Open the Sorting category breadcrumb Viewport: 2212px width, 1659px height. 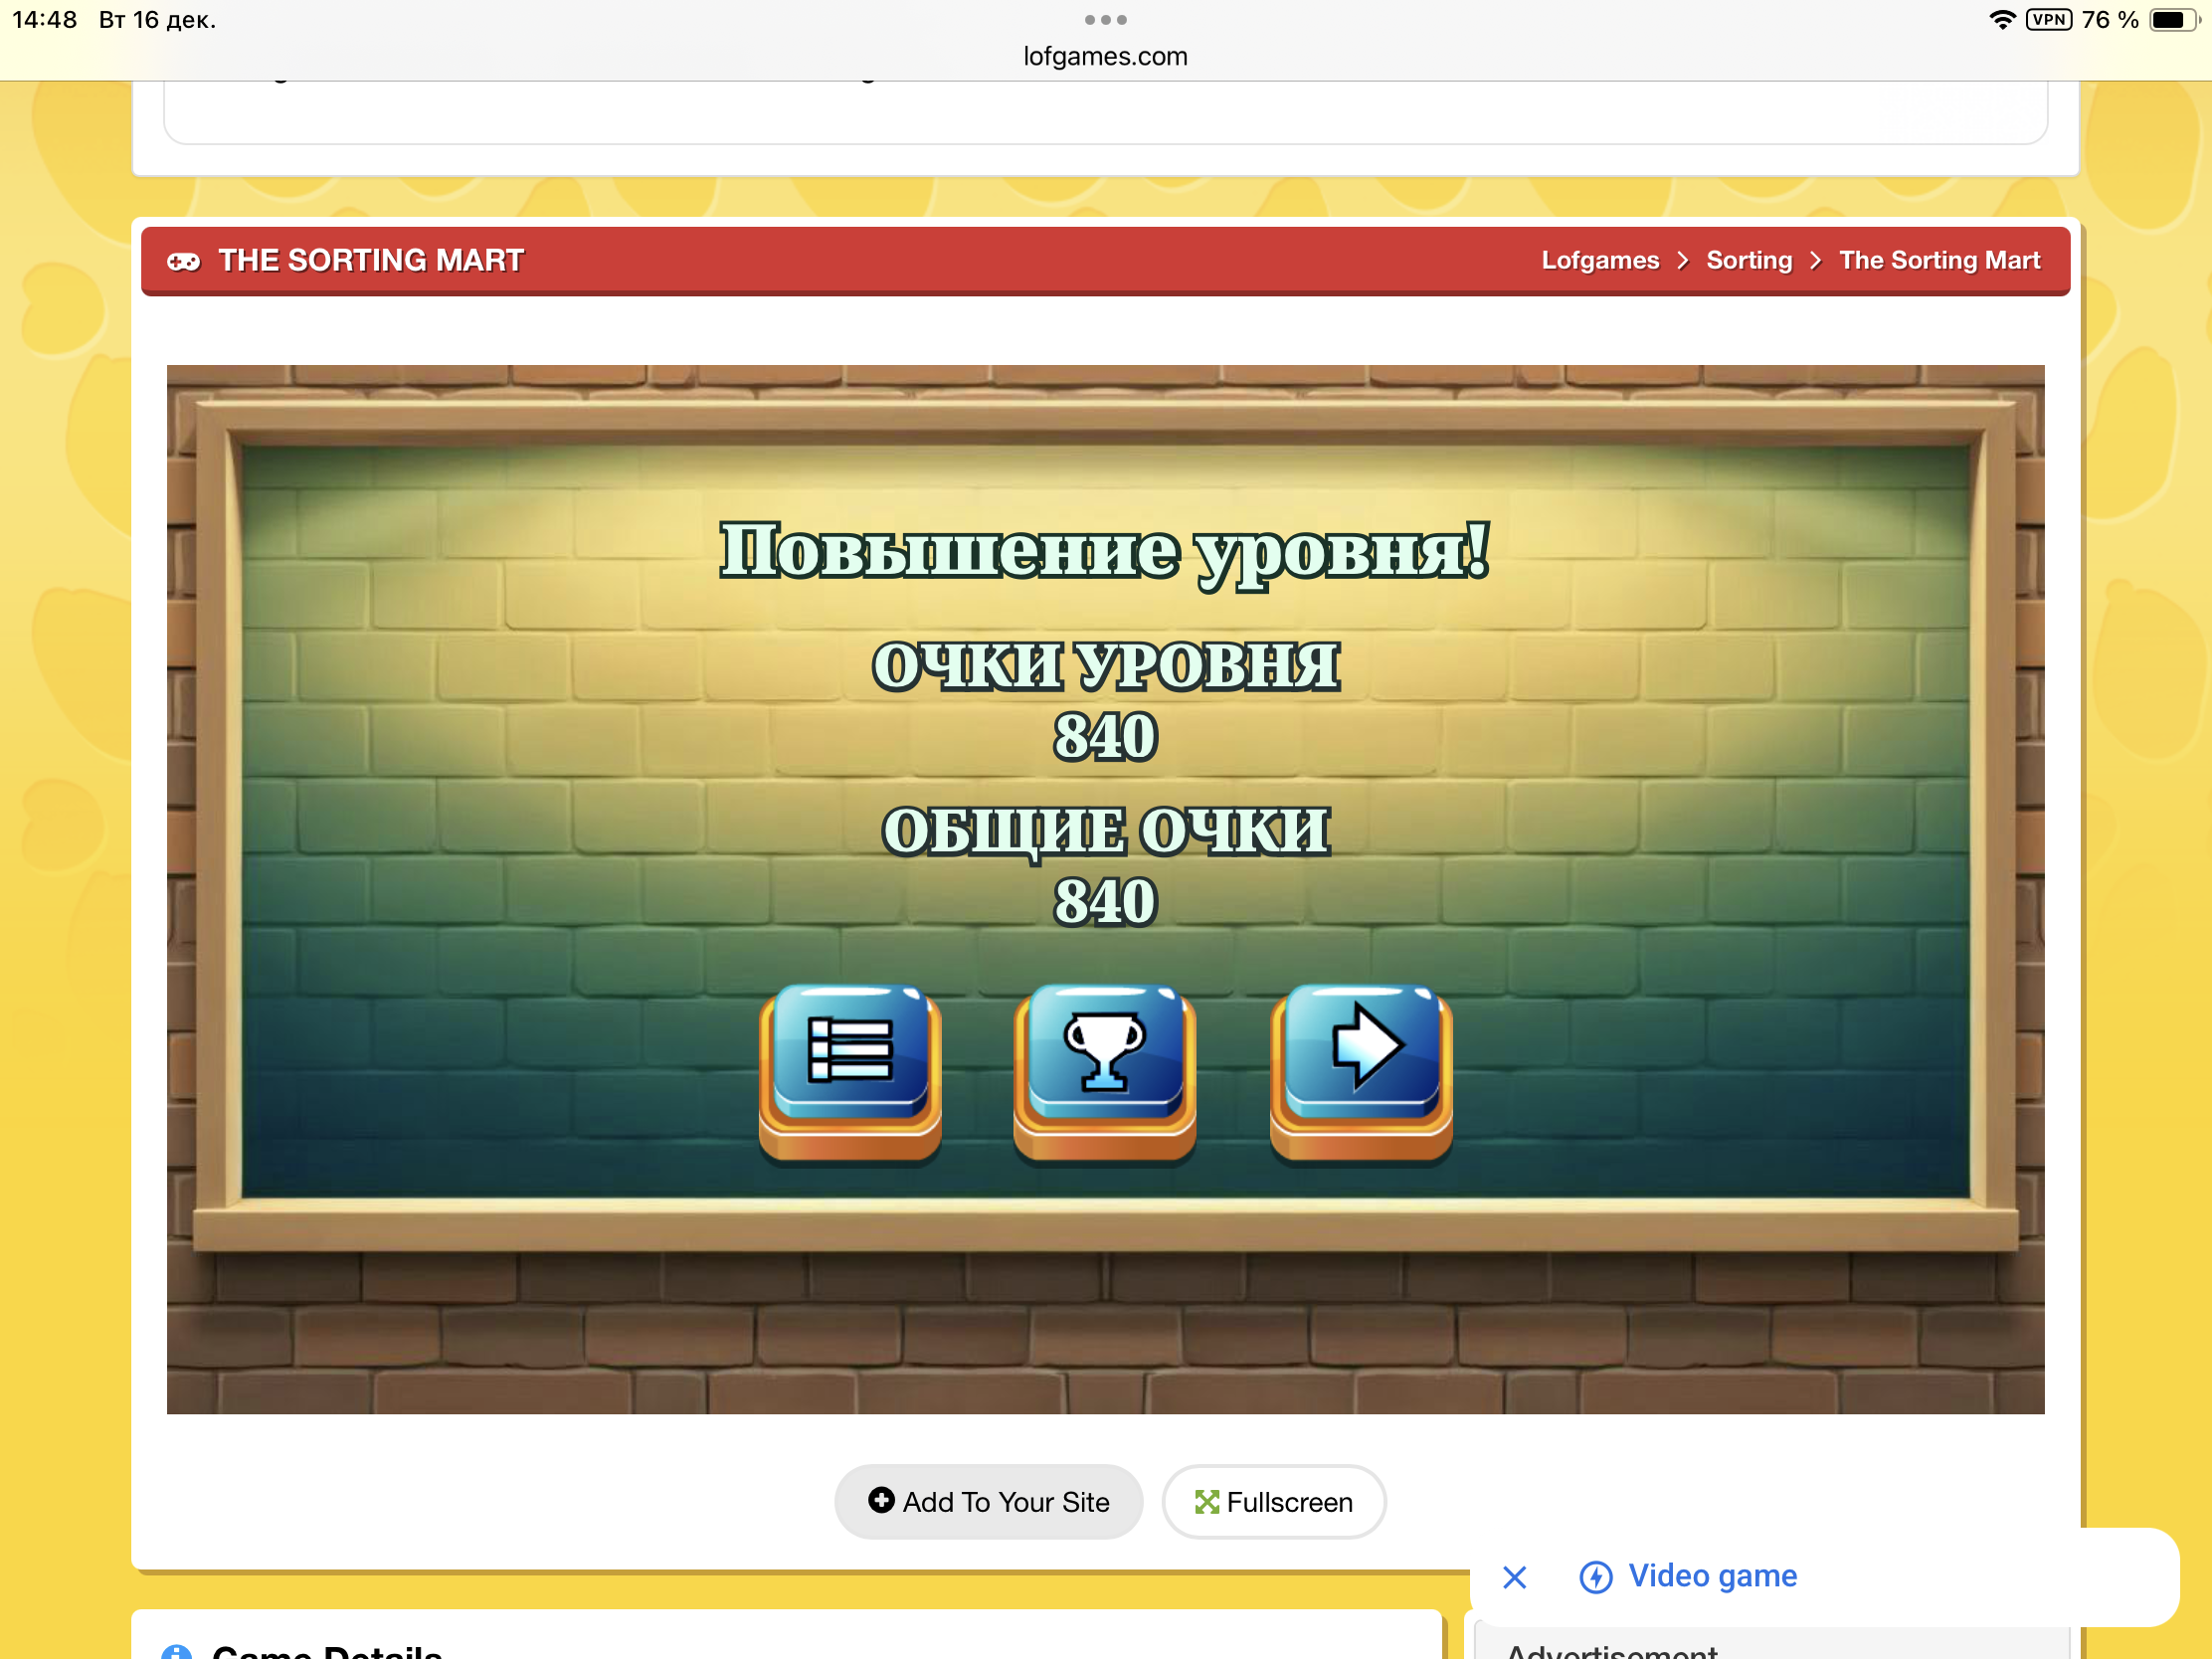1748,261
